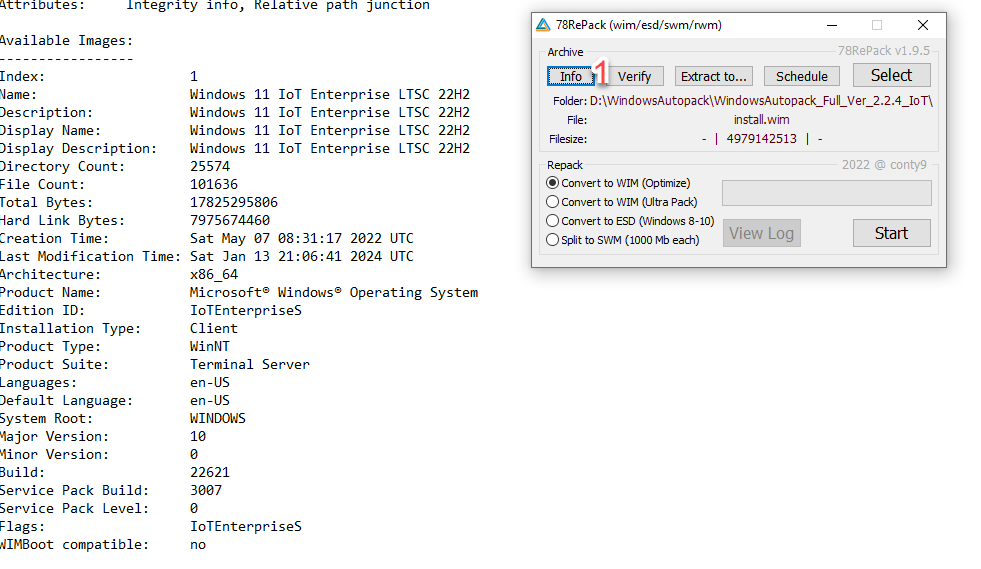This screenshot has height=569, width=981.
Task: Click the WIMBoot compatible value no
Action: click(x=198, y=545)
